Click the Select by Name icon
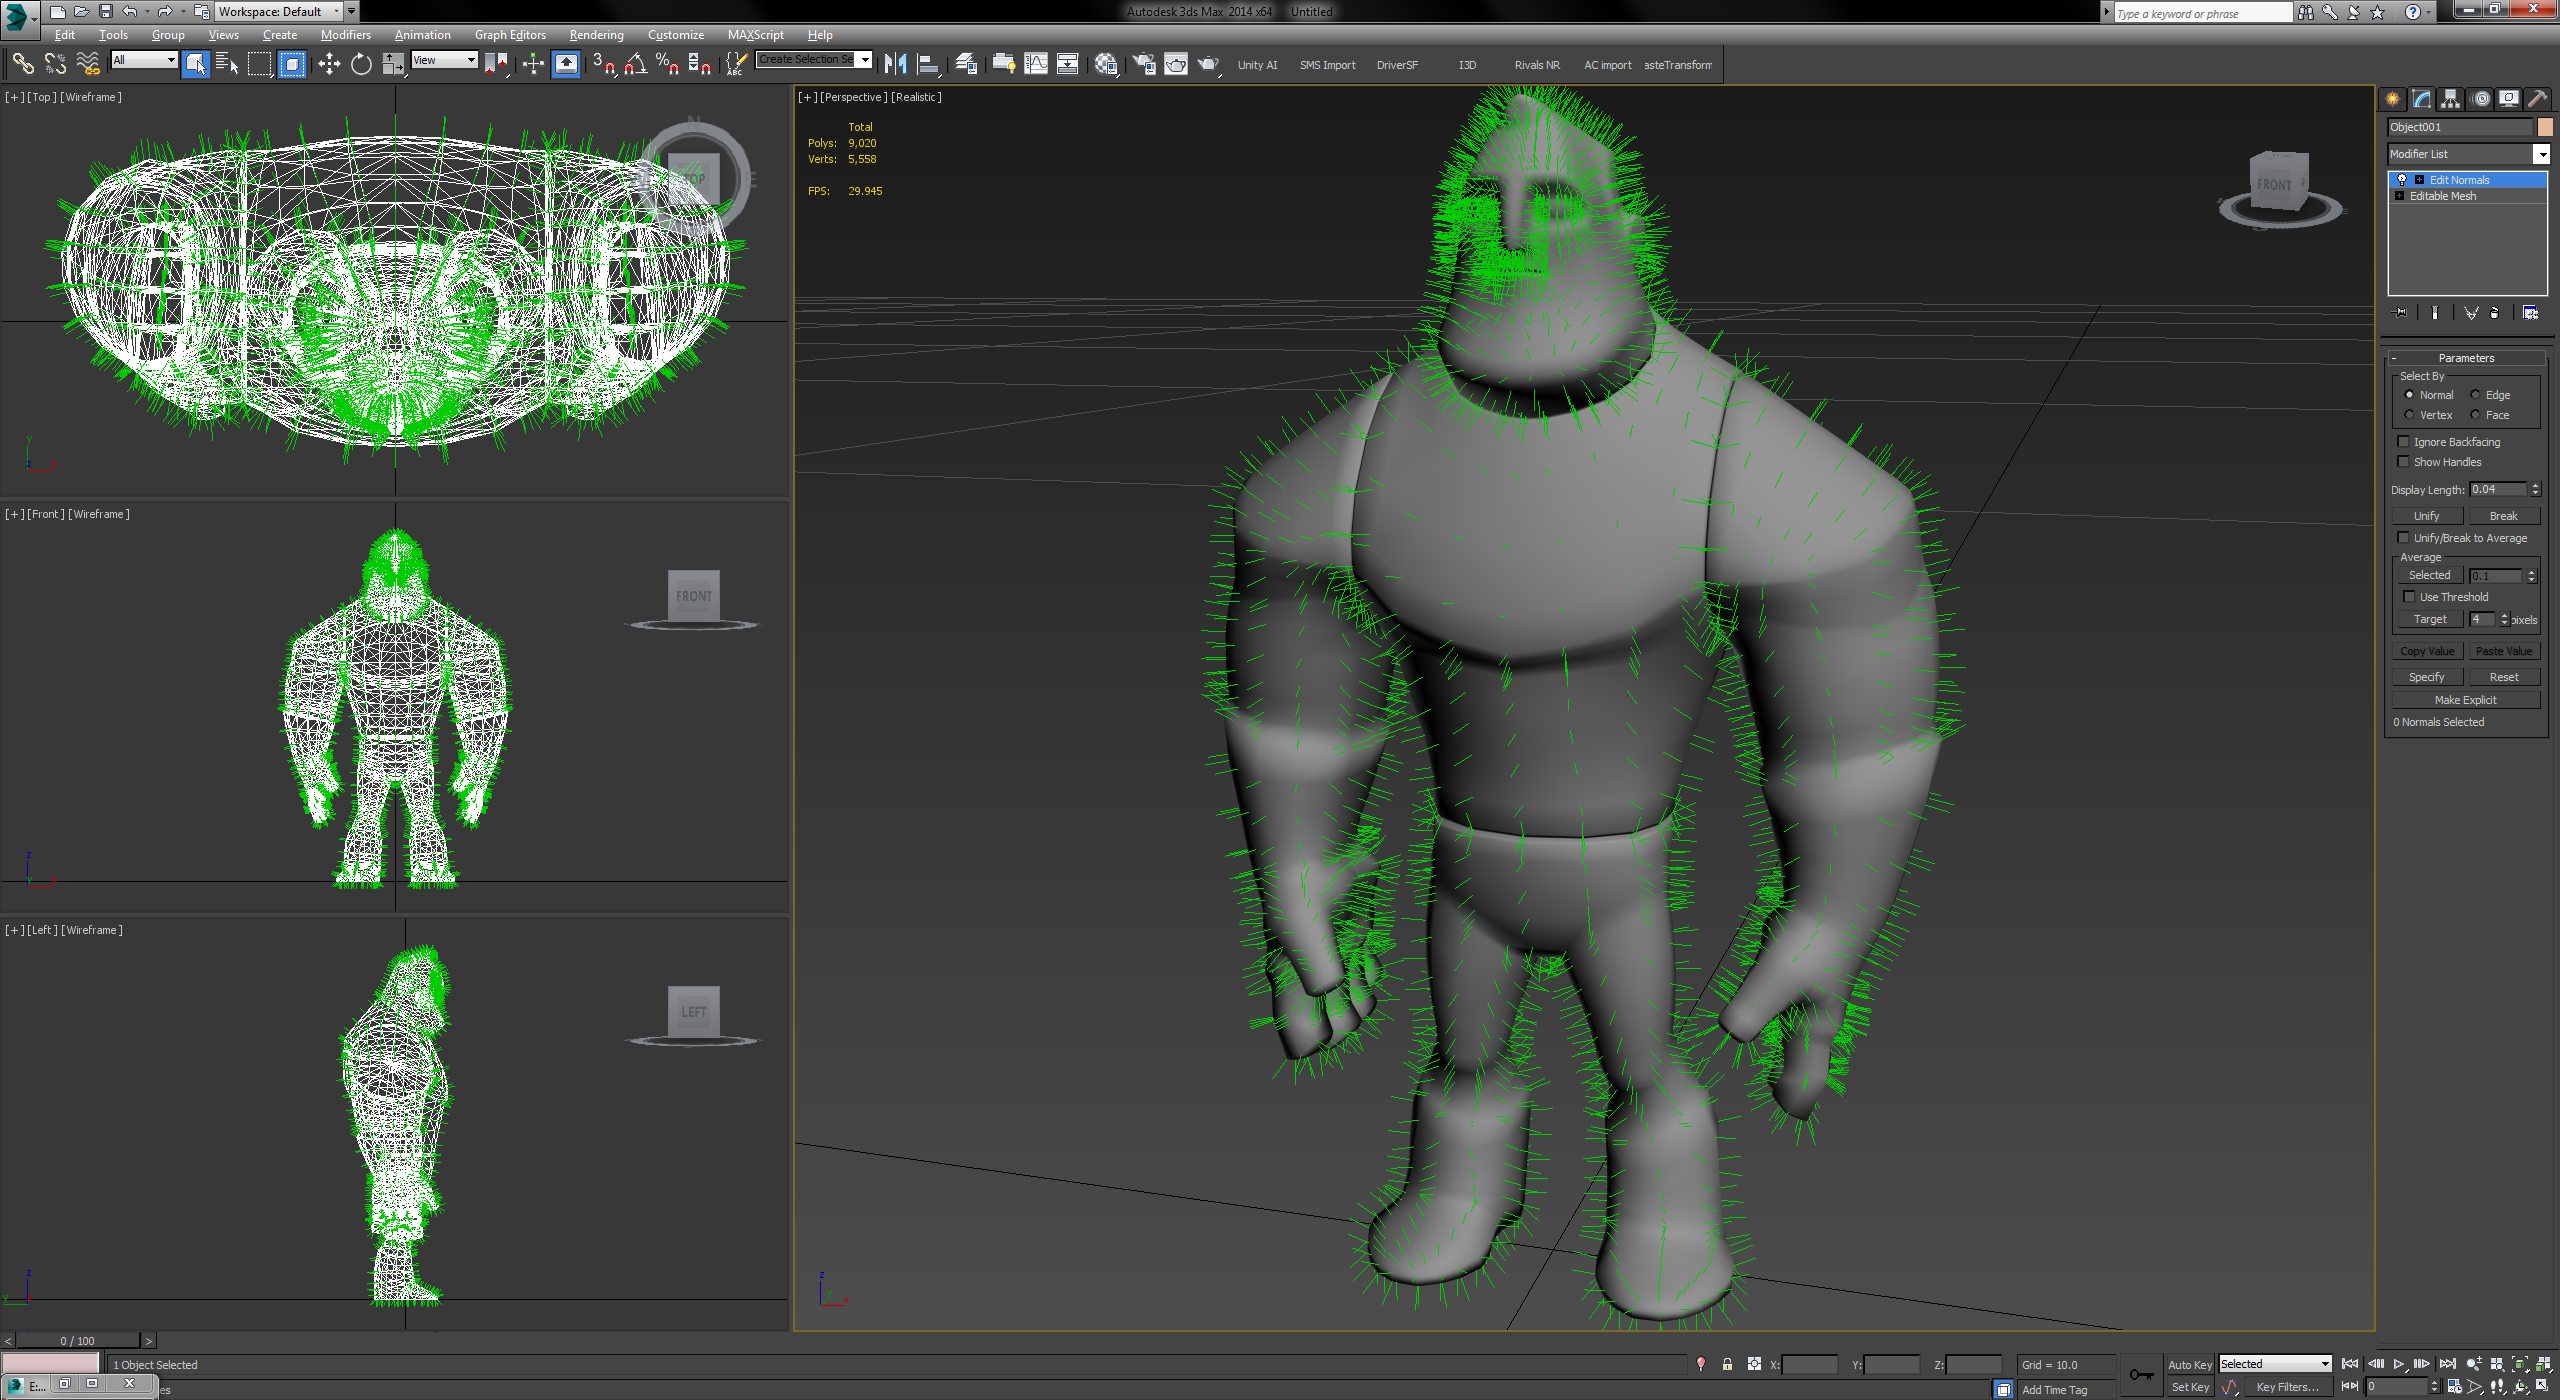The image size is (2560, 1400). [x=227, y=65]
